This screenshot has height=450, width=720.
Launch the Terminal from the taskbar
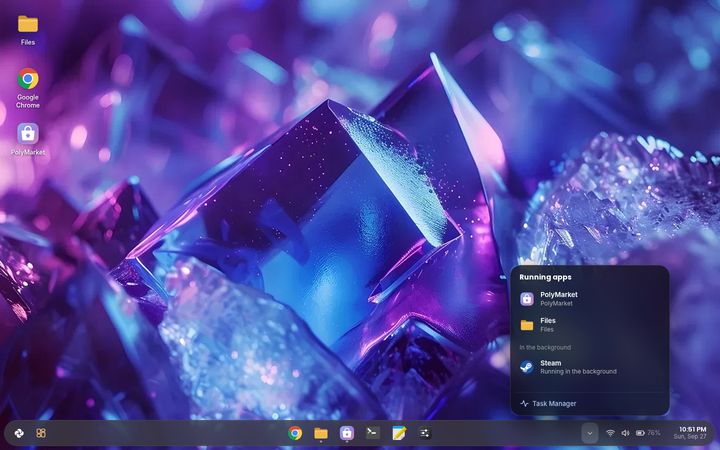click(x=372, y=433)
